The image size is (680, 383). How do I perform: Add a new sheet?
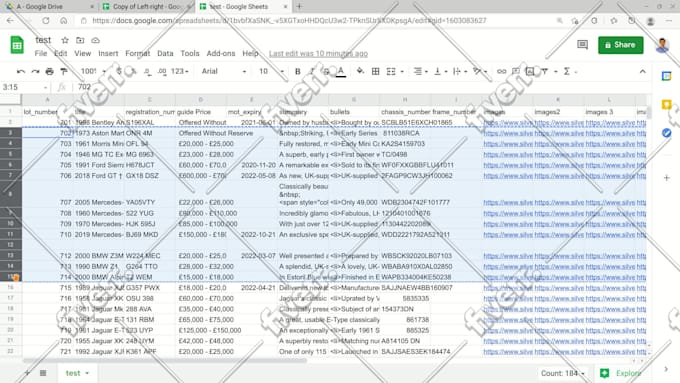(x=27, y=373)
